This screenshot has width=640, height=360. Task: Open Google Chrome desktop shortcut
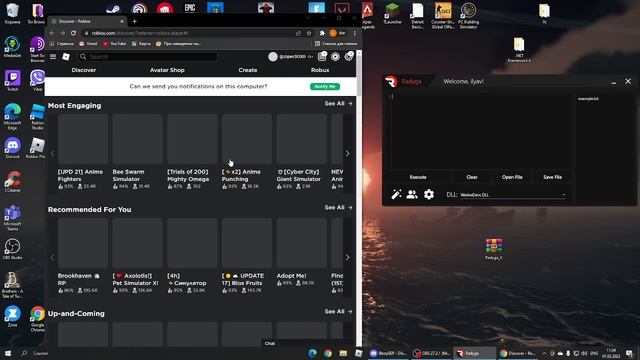coord(38,319)
